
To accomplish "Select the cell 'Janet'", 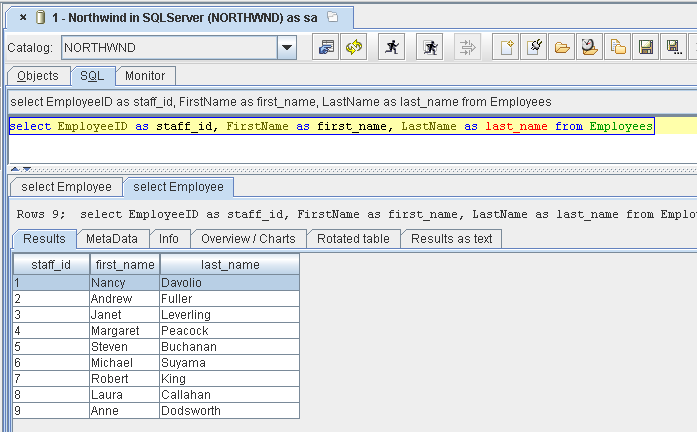I will (x=124, y=315).
